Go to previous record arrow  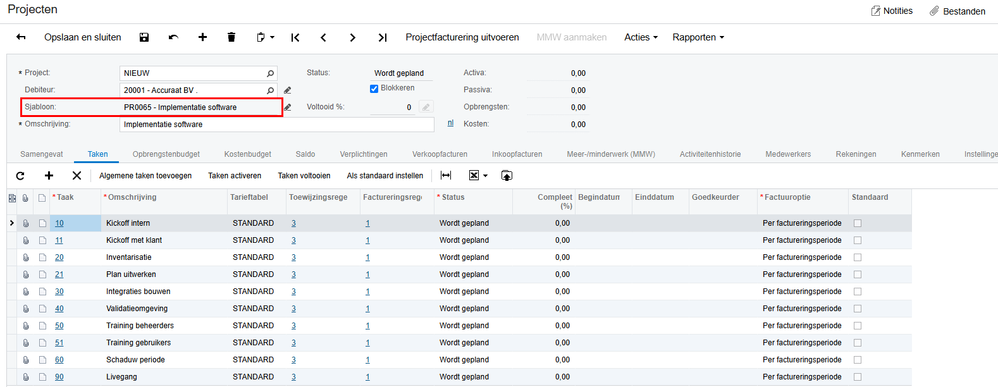point(323,38)
